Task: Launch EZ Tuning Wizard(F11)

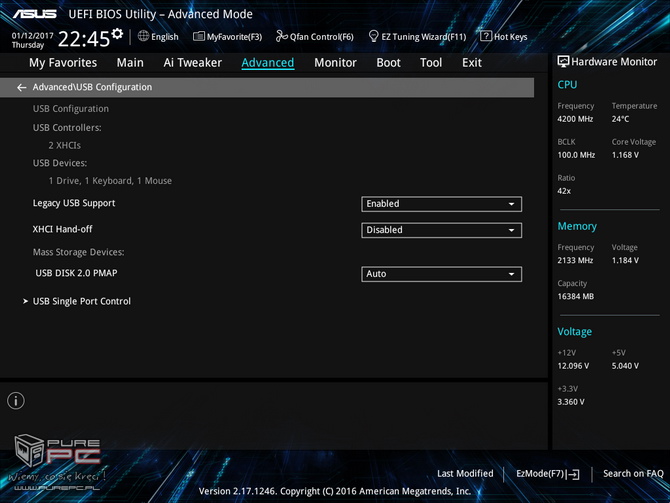Action: pos(417,37)
